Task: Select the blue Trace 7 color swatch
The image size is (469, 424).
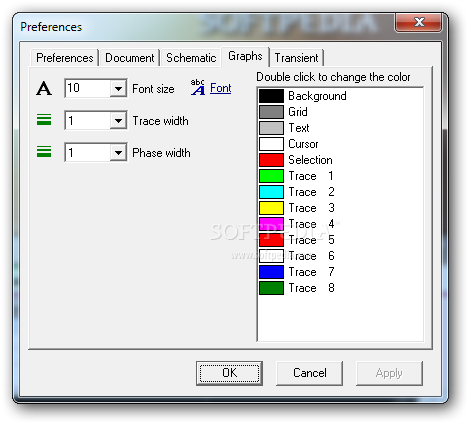Action: [271, 272]
